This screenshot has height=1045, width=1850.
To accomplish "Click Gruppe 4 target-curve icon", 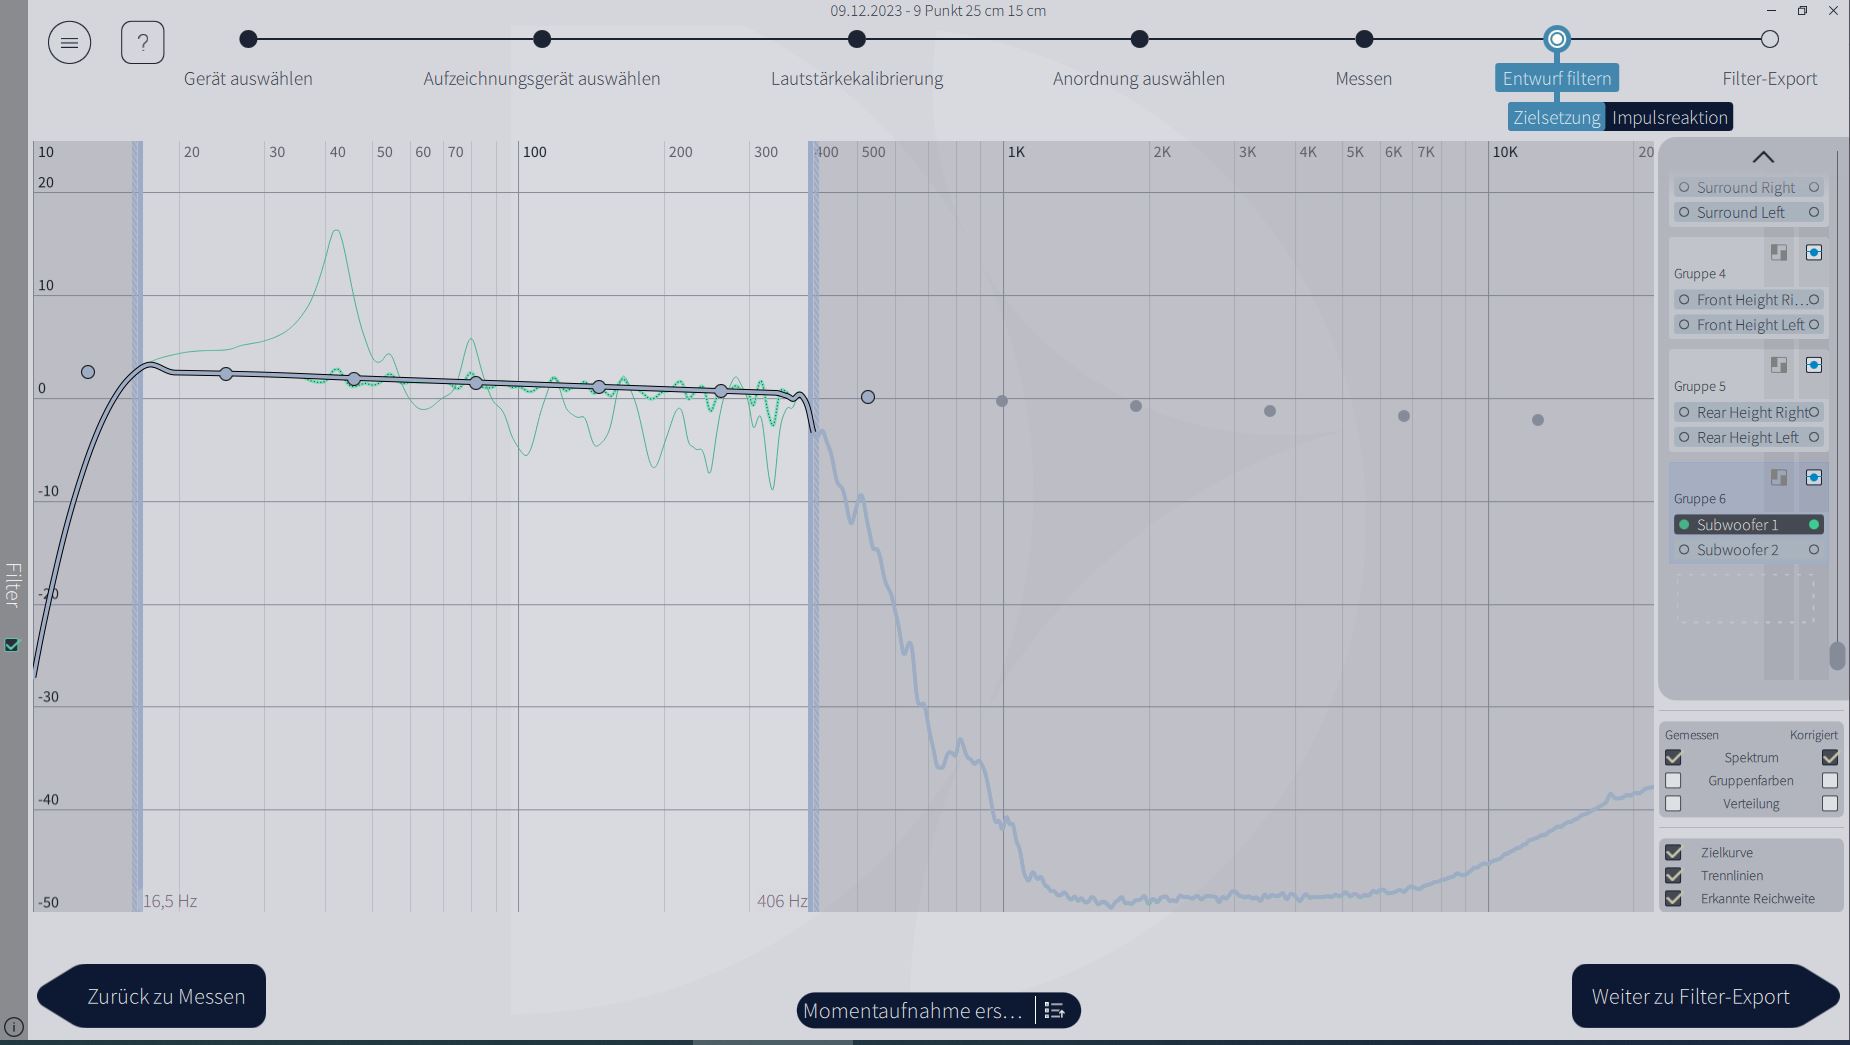I will pos(1814,252).
